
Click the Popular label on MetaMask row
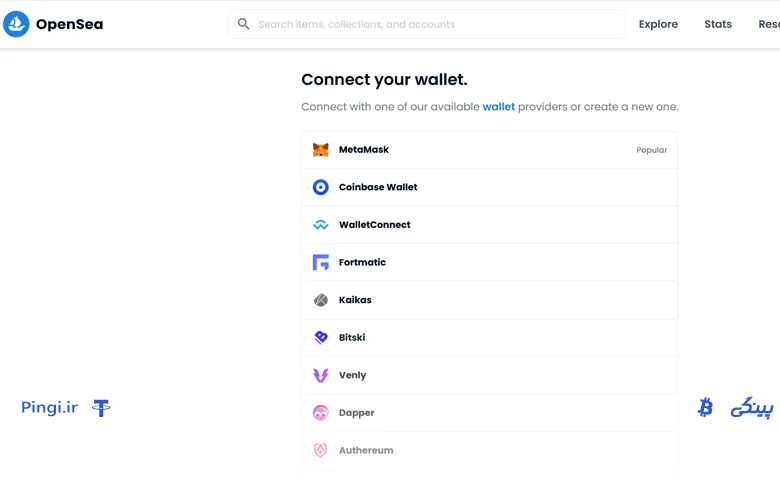point(652,150)
